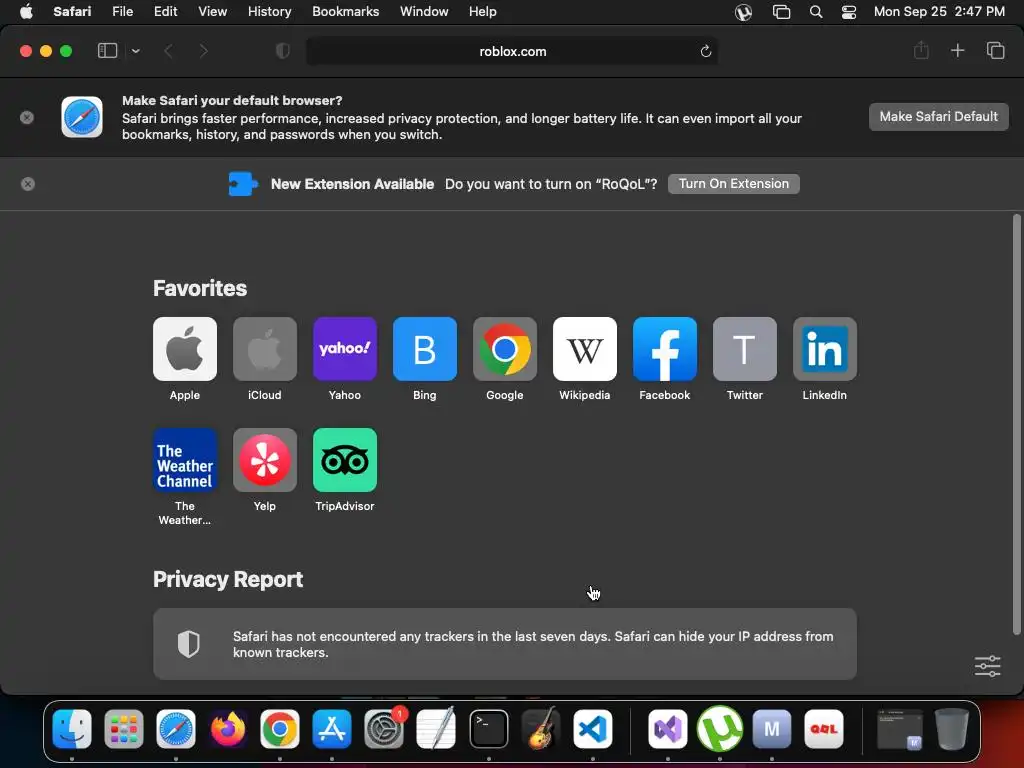
Task: Open Visual Studio from the Dock
Action: click(x=667, y=729)
